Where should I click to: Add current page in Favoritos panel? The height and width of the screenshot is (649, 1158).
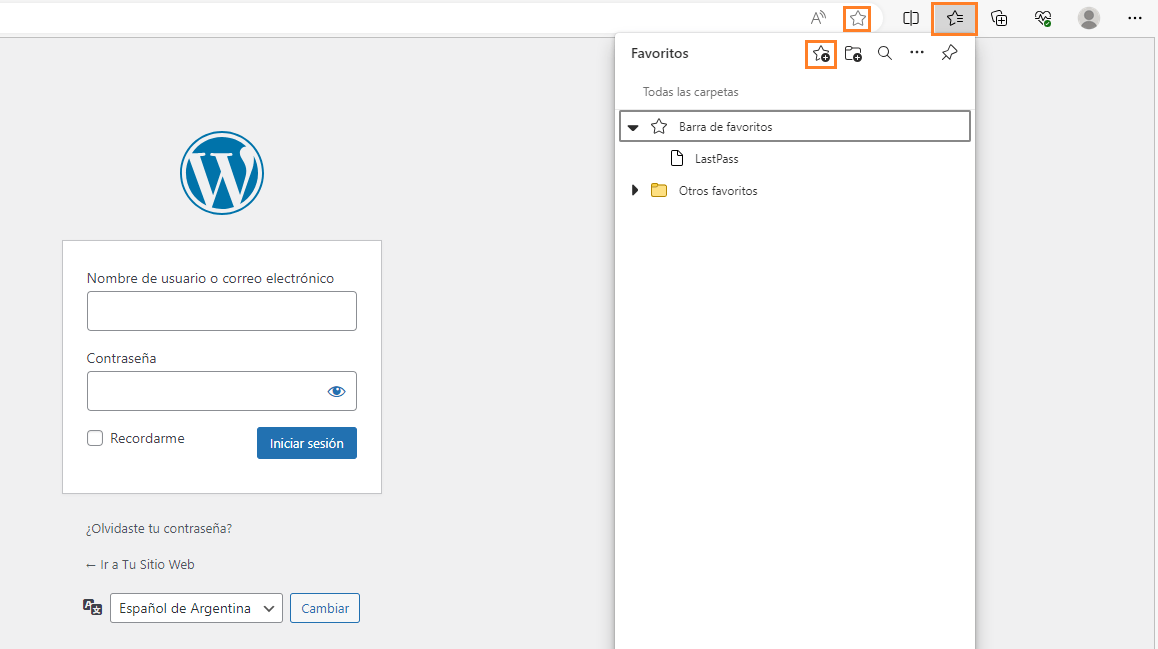click(x=821, y=54)
